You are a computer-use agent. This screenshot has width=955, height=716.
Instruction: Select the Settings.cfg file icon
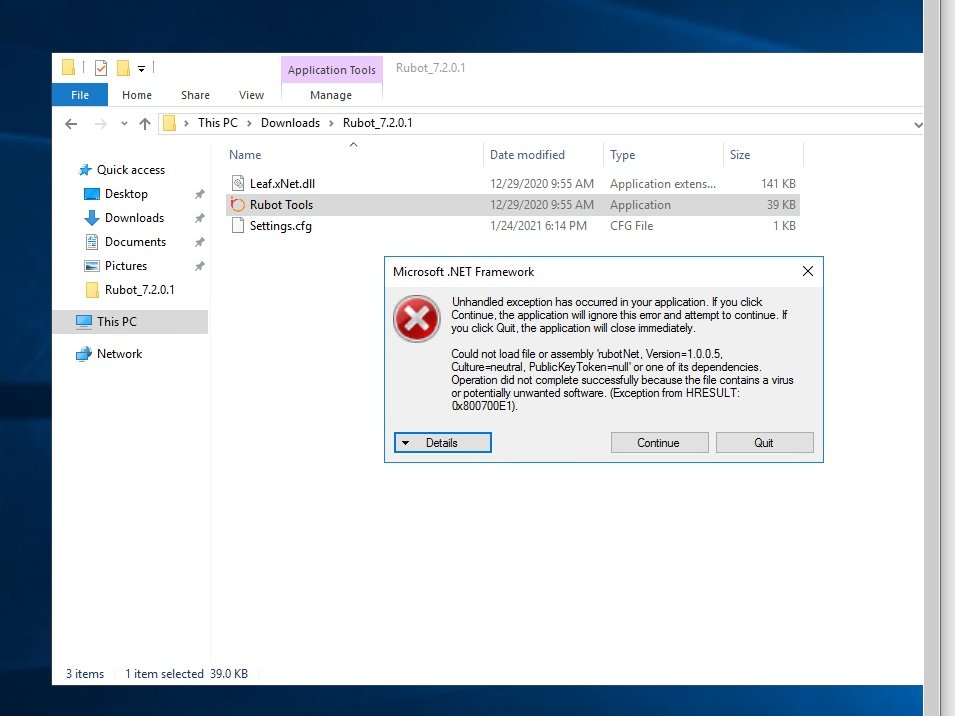tap(238, 226)
